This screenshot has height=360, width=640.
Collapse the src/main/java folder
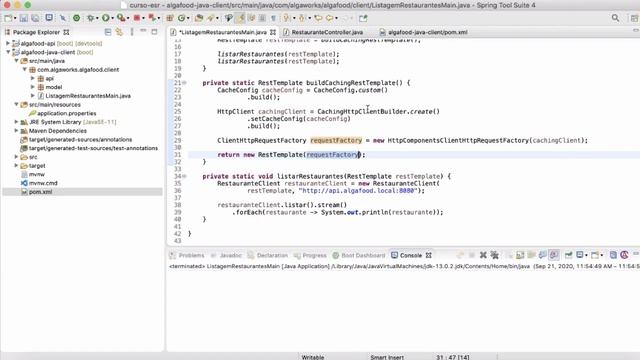pos(16,61)
